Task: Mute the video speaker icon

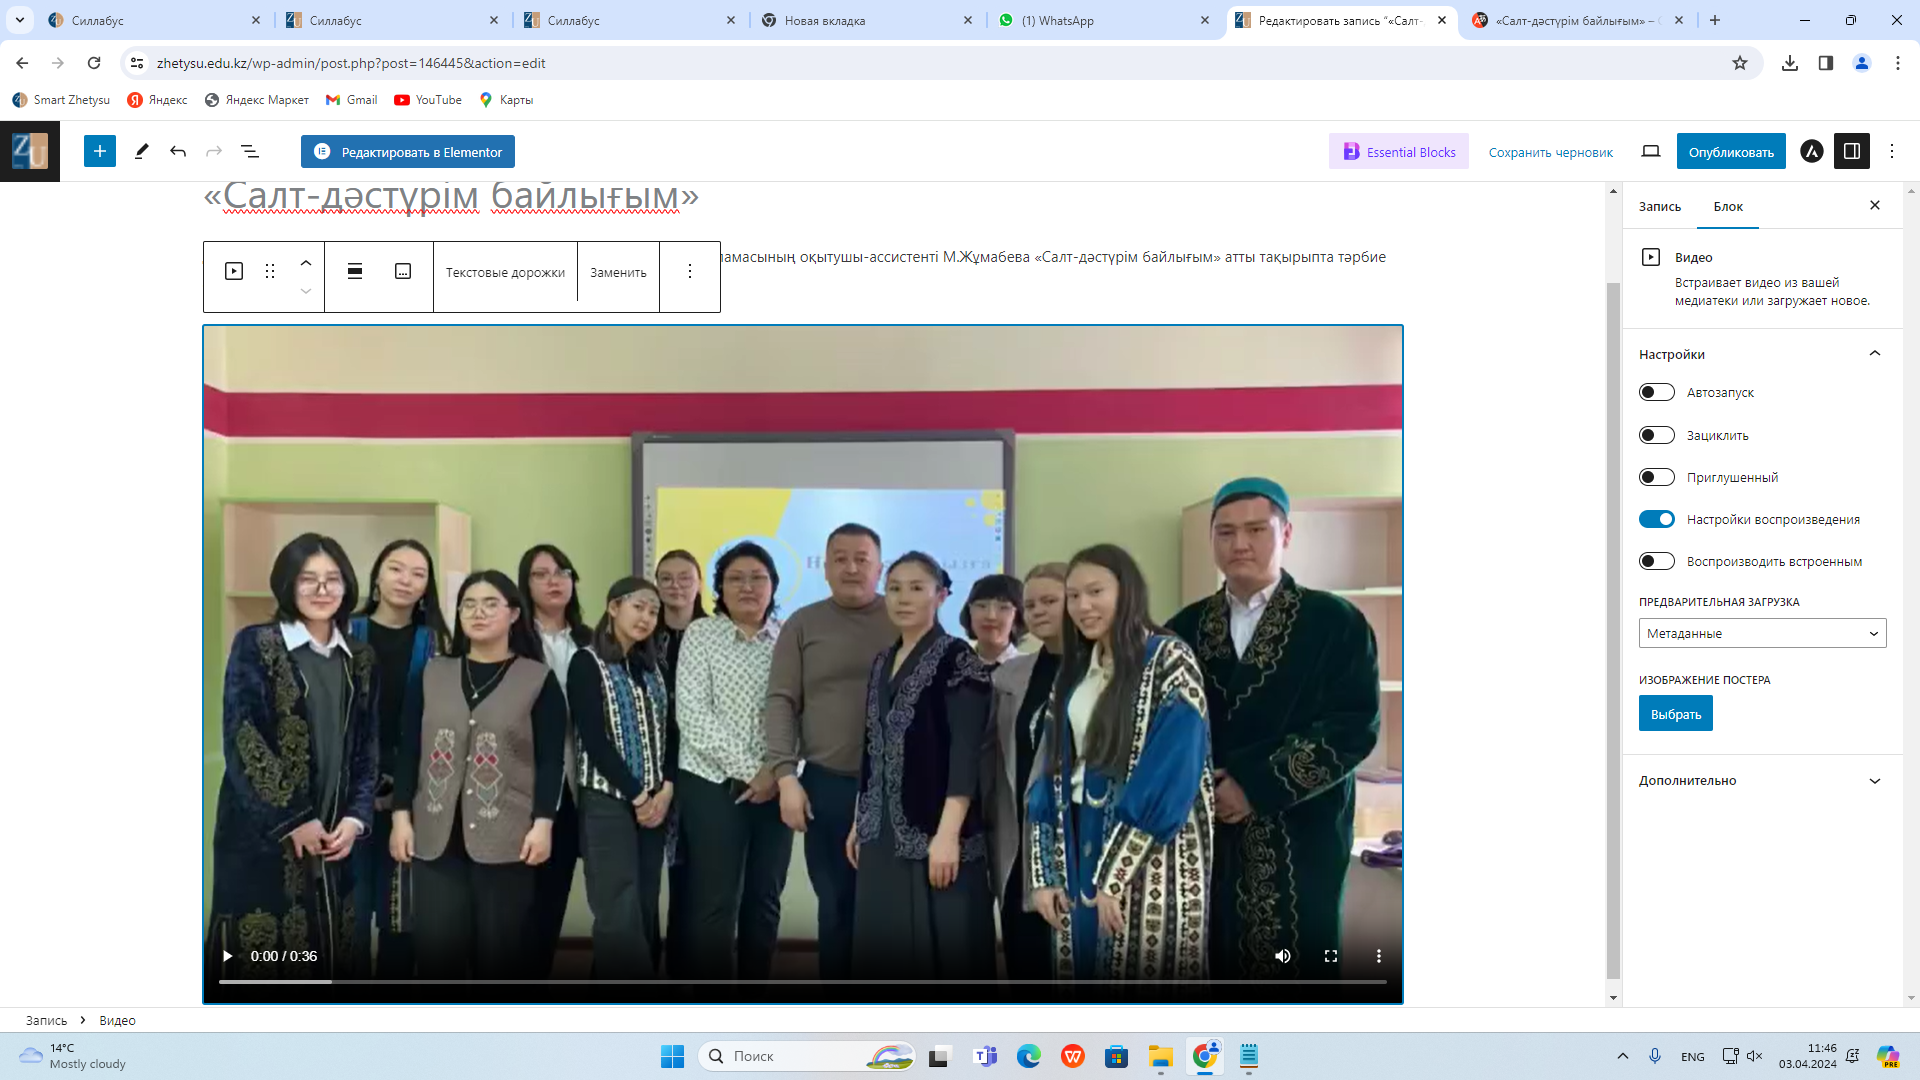Action: 1283,956
